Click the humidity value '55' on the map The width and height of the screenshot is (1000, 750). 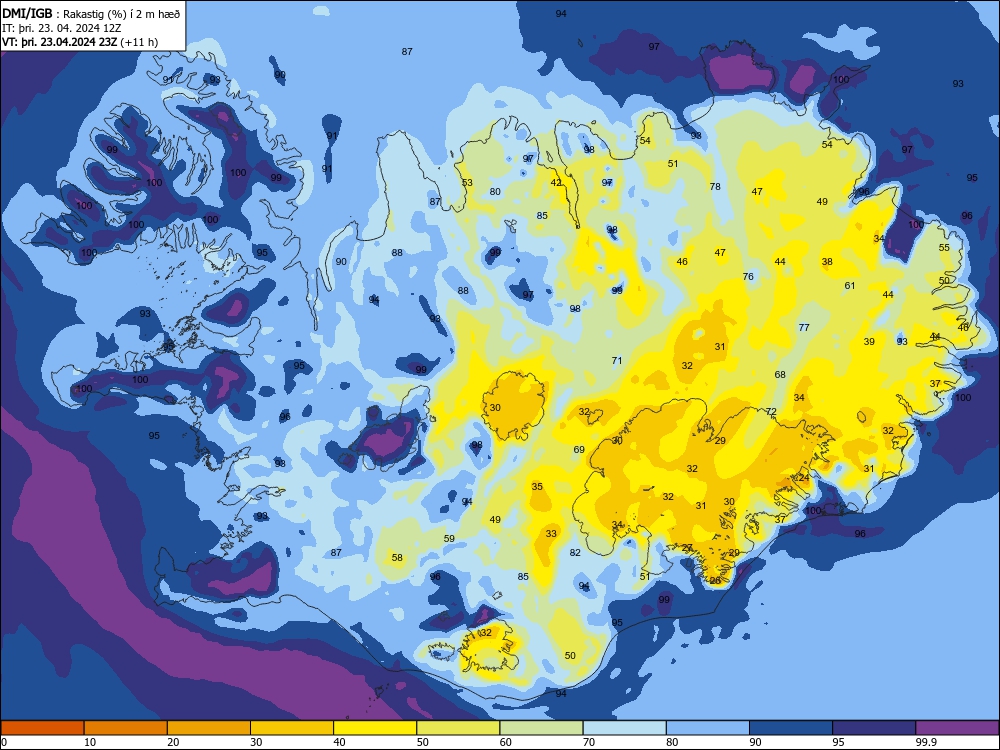[x=944, y=247]
